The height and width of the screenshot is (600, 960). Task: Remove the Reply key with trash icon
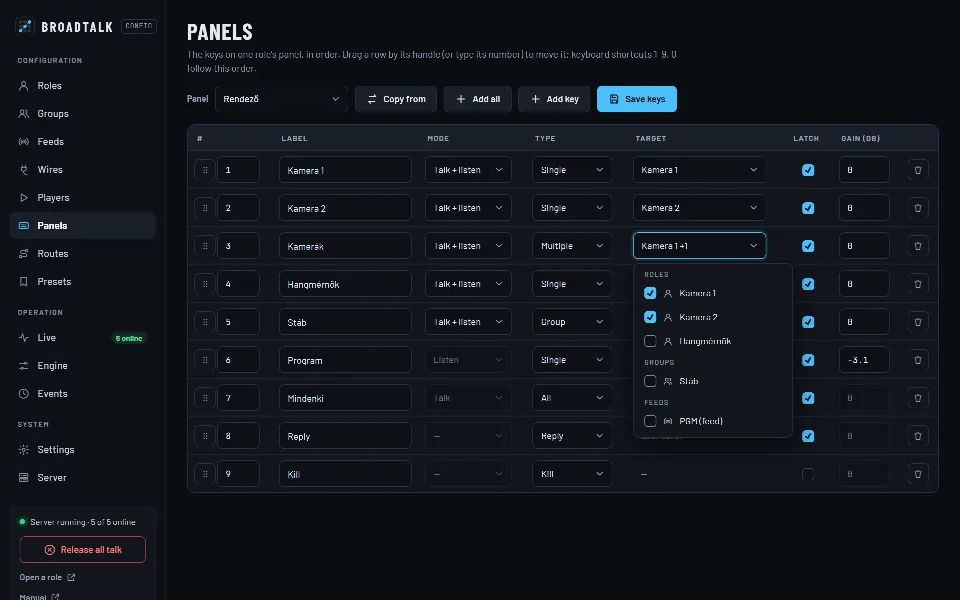pyautogui.click(x=917, y=436)
